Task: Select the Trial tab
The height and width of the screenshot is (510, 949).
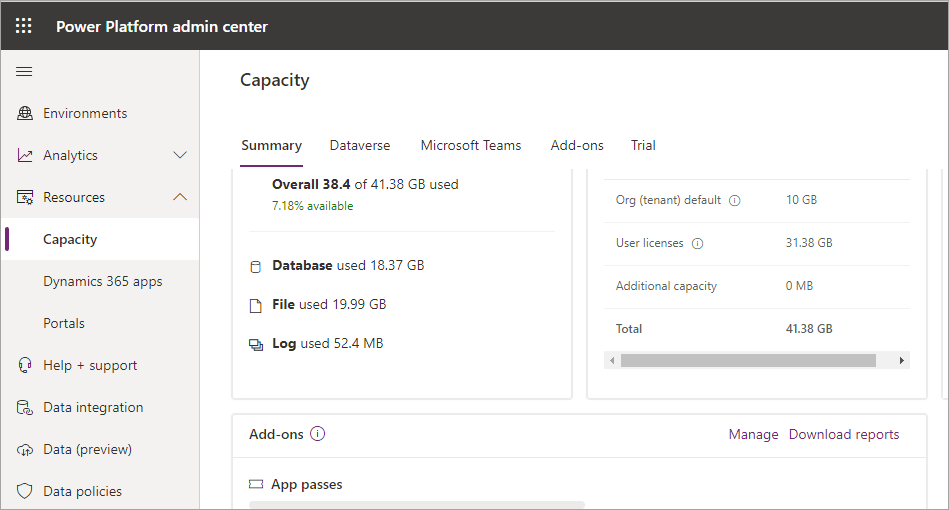Action: [x=643, y=146]
